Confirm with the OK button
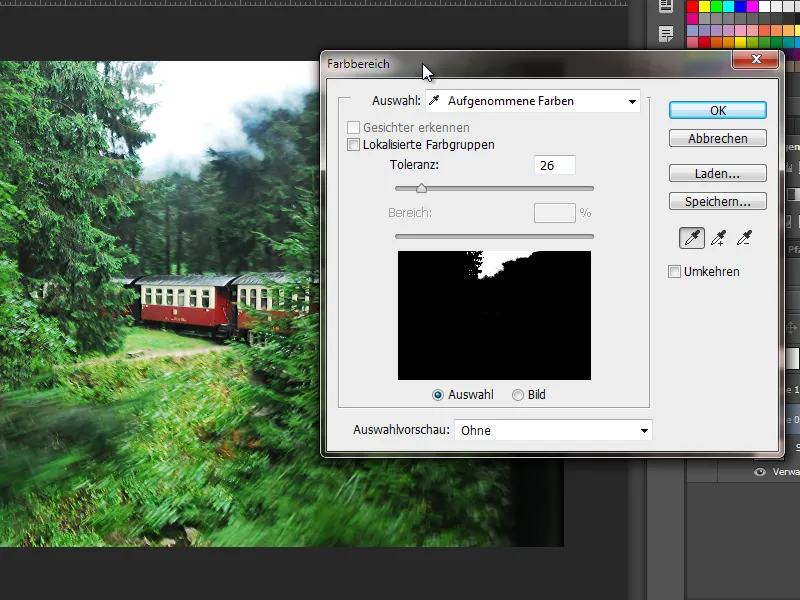This screenshot has width=800, height=600. pyautogui.click(x=718, y=110)
